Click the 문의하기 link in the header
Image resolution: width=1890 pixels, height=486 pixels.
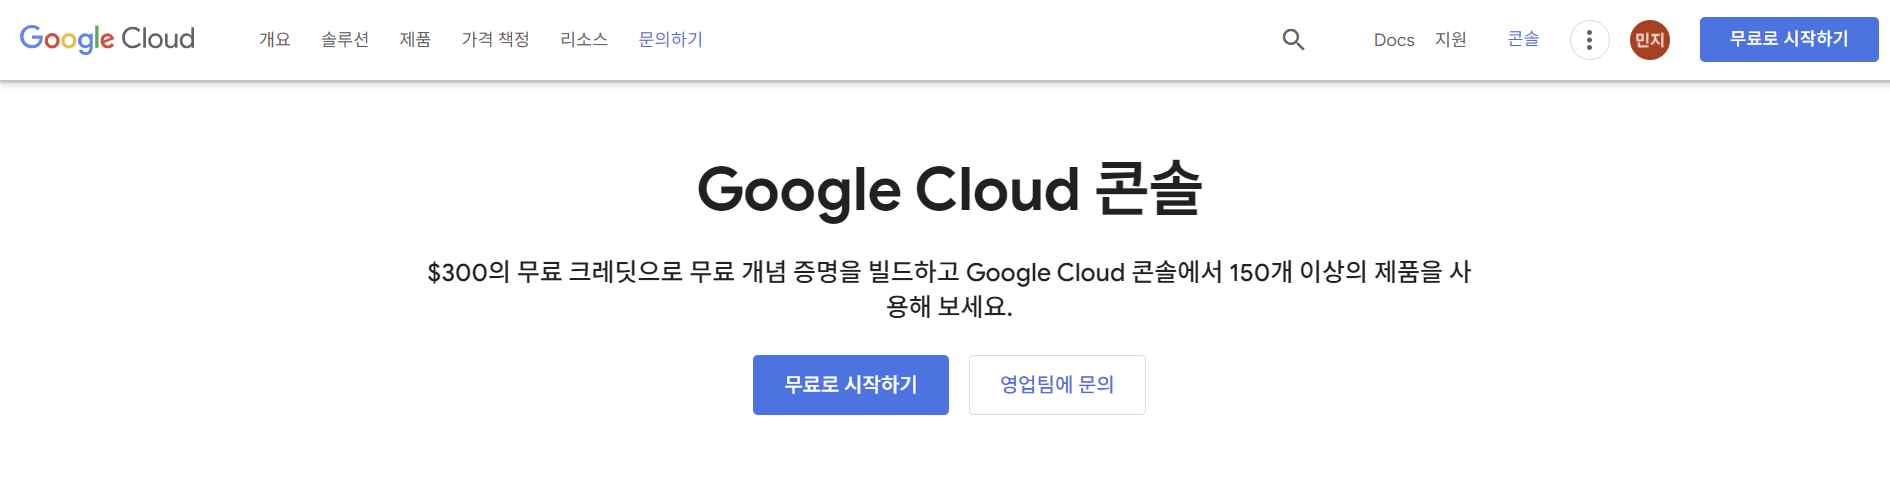[x=670, y=39]
